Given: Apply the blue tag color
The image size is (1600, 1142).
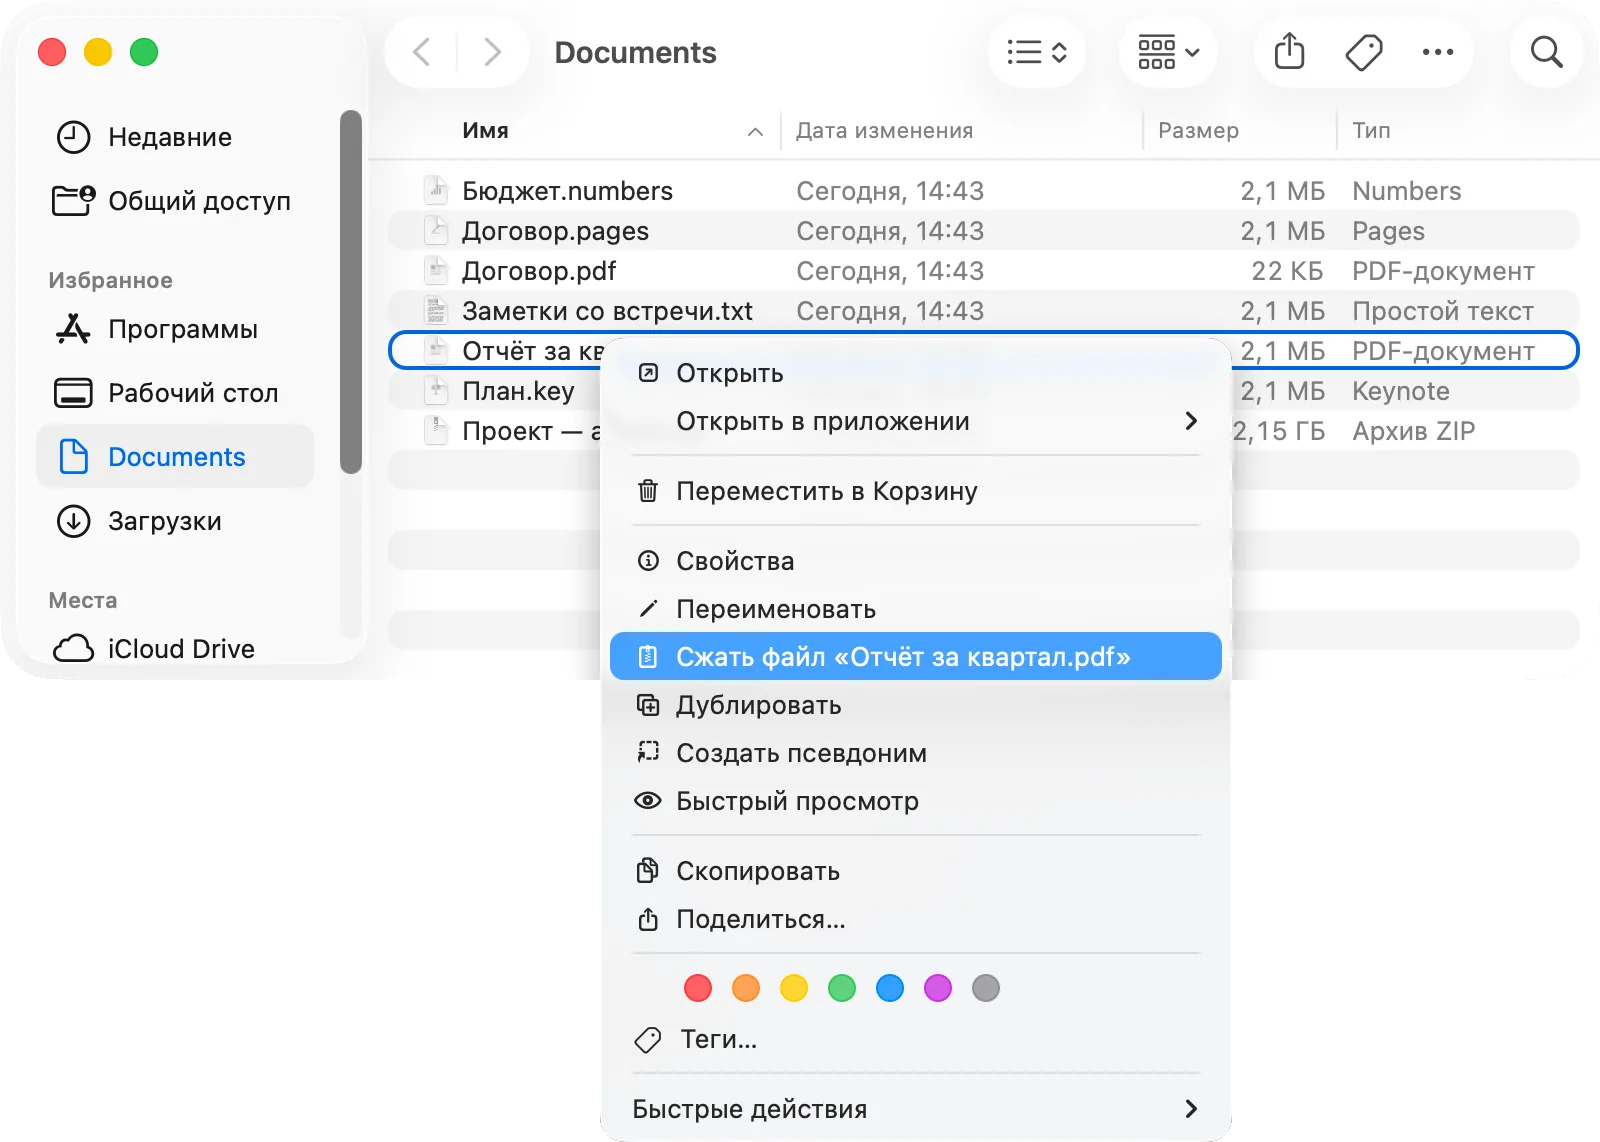Looking at the screenshot, I should click(x=890, y=988).
